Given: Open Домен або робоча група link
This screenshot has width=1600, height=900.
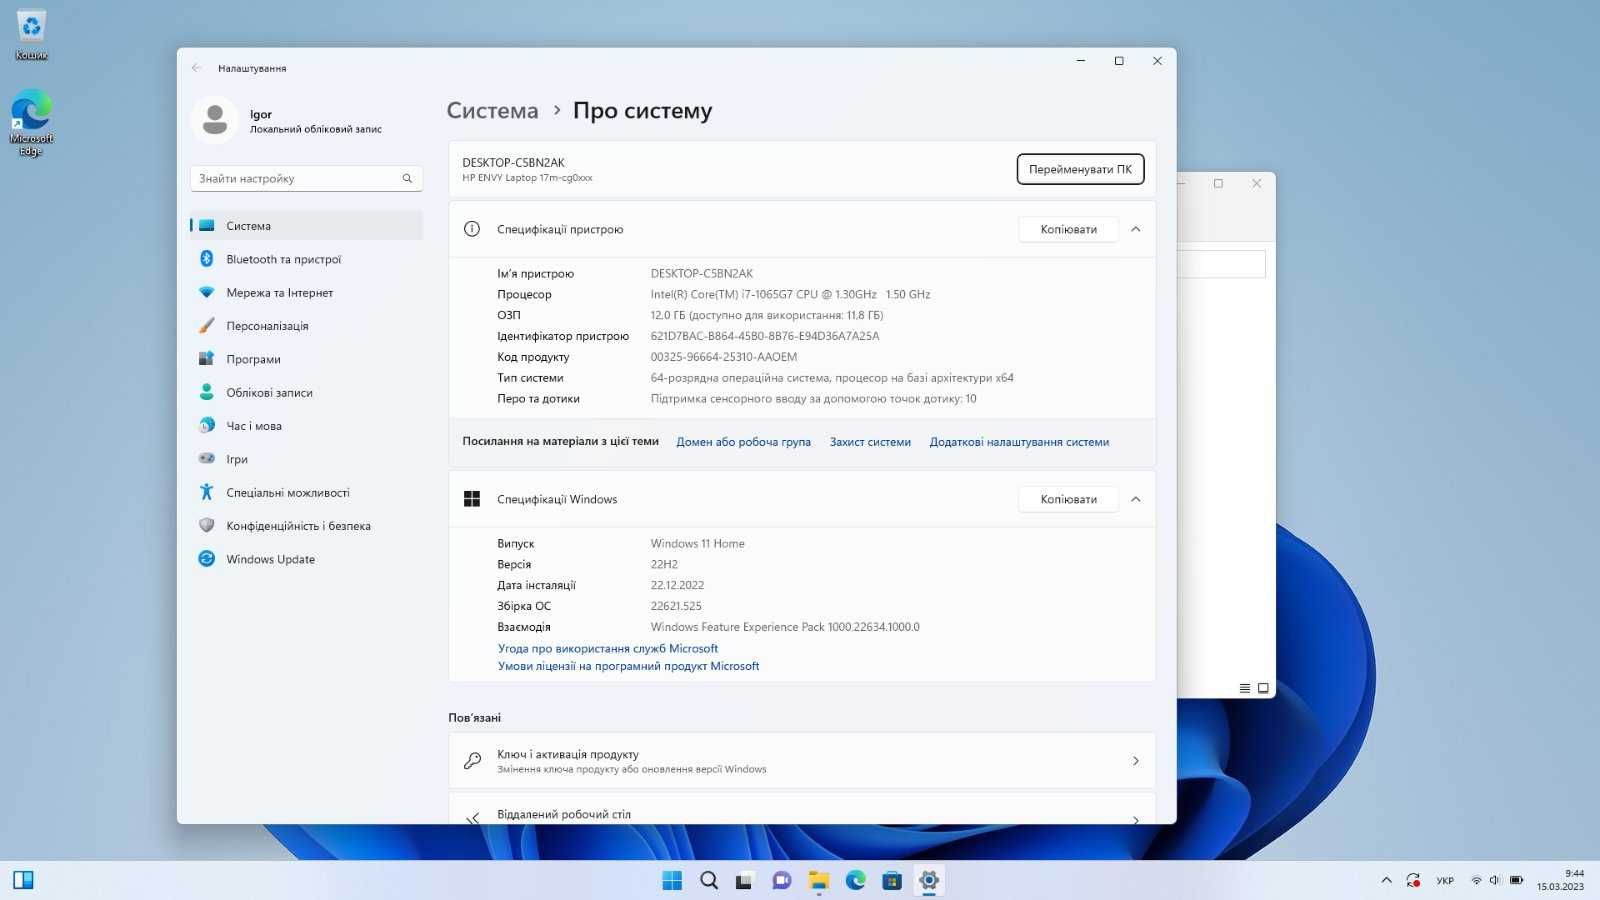Looking at the screenshot, I should point(743,442).
